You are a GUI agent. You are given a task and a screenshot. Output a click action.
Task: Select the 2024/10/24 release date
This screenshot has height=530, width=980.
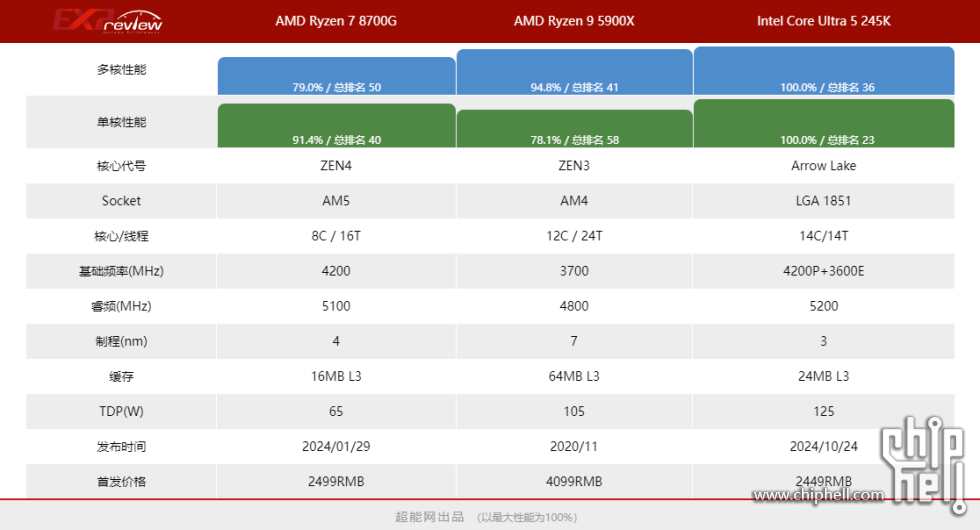(824, 446)
